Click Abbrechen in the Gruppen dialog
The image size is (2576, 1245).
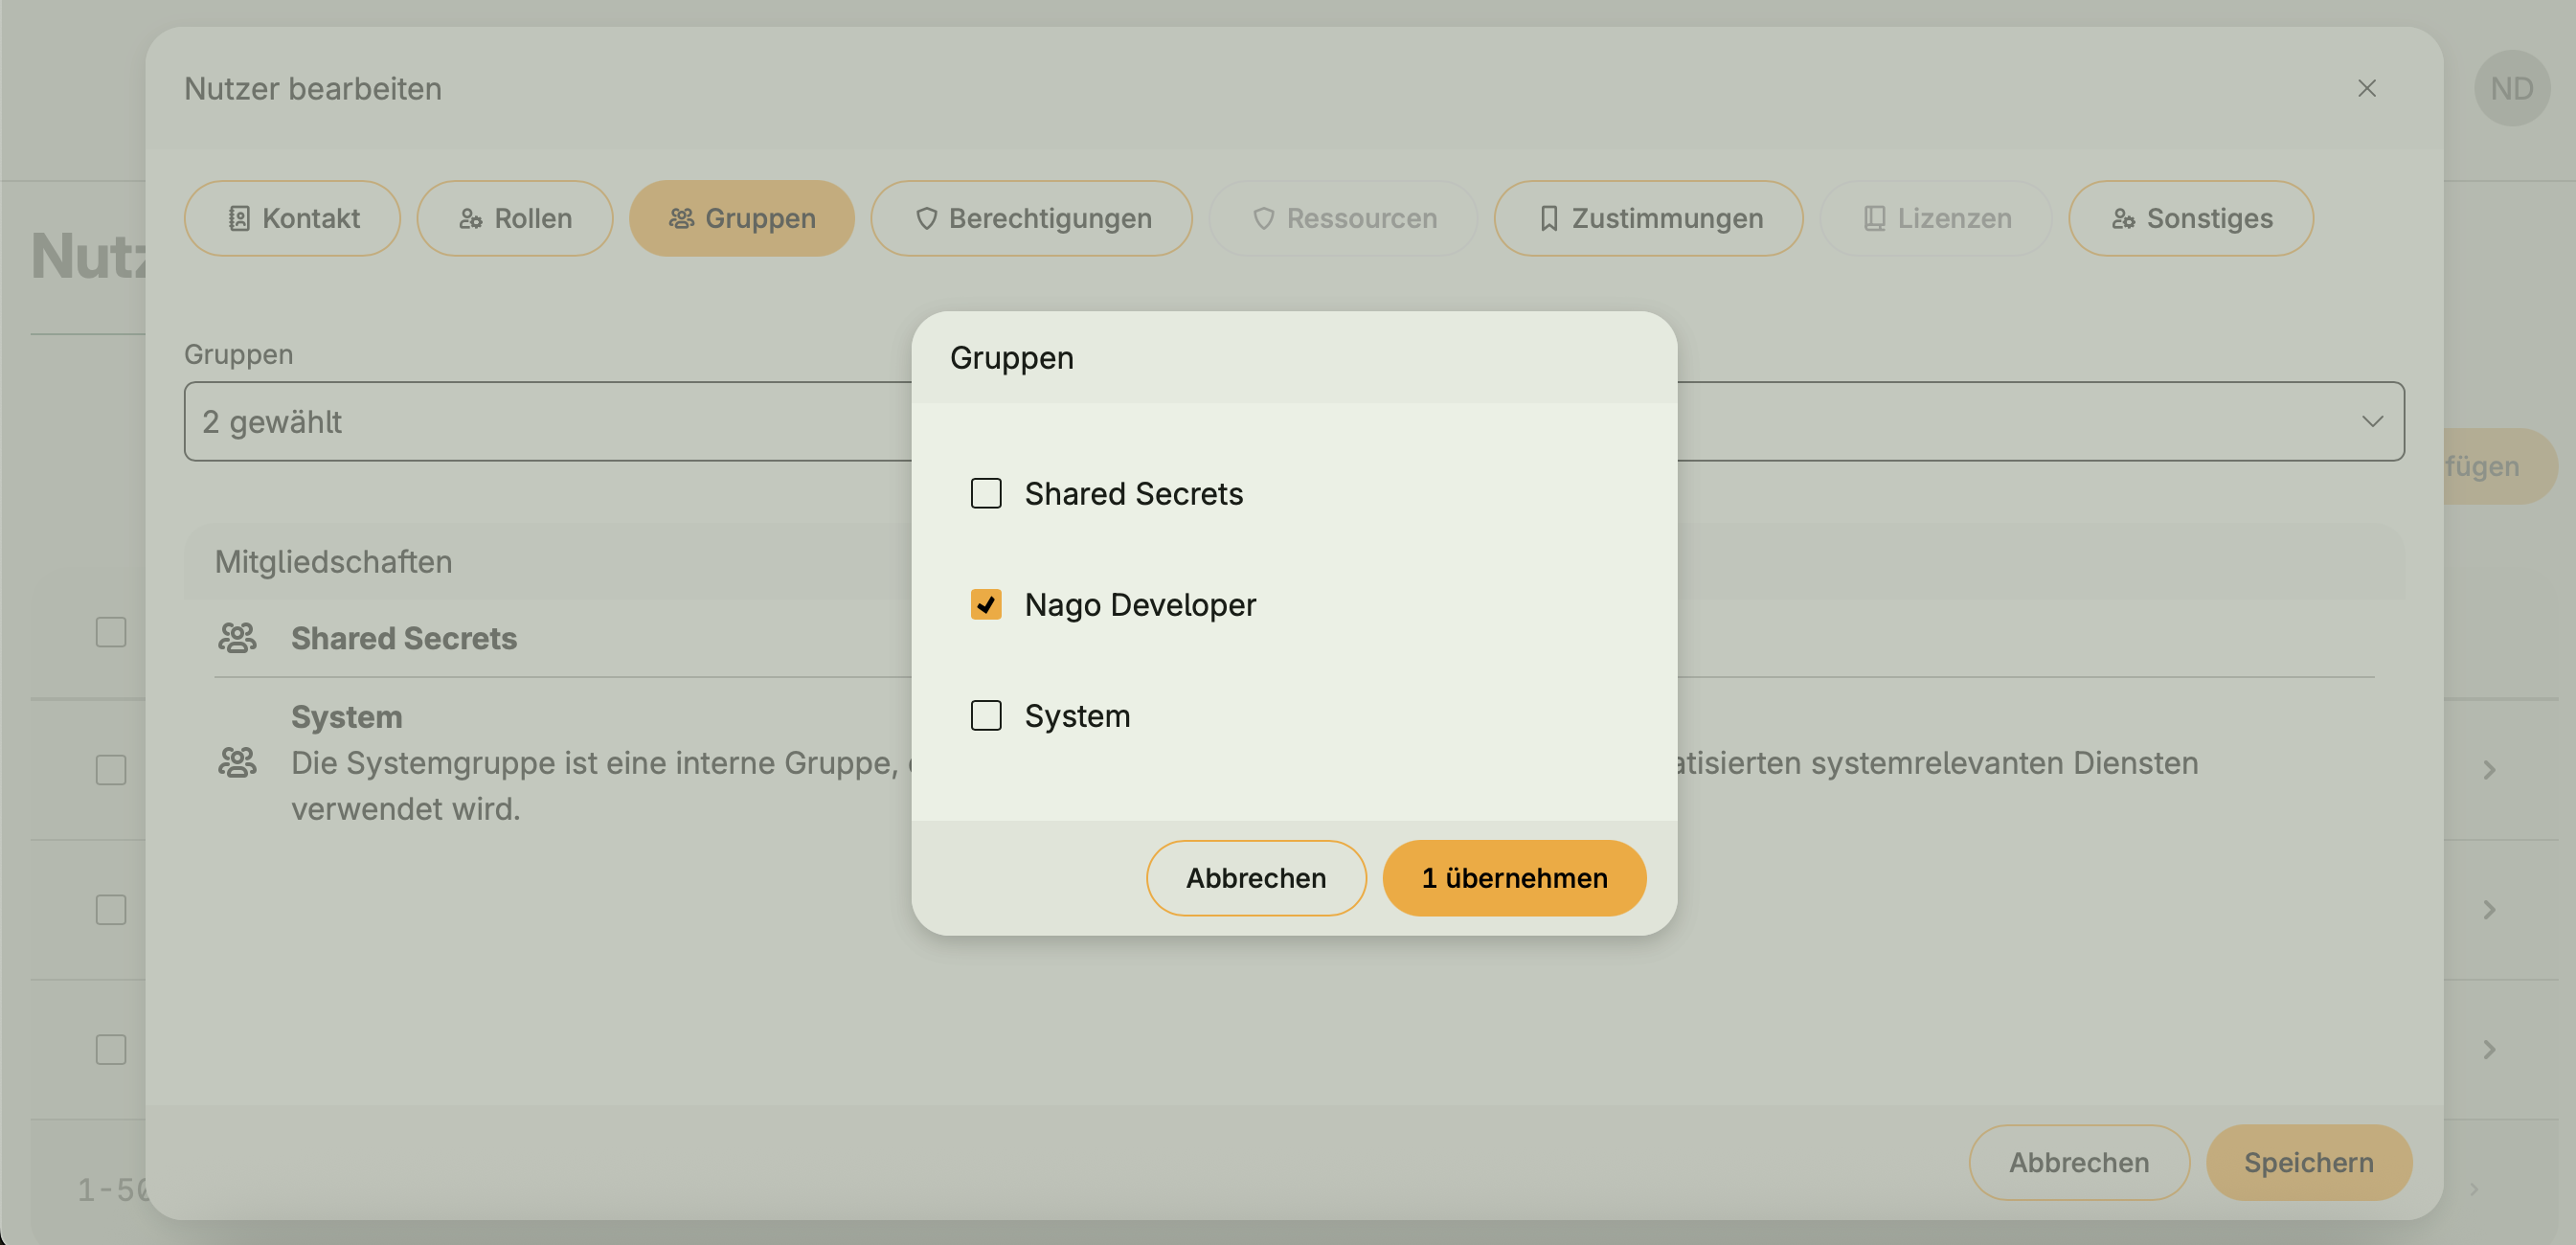1255,877
